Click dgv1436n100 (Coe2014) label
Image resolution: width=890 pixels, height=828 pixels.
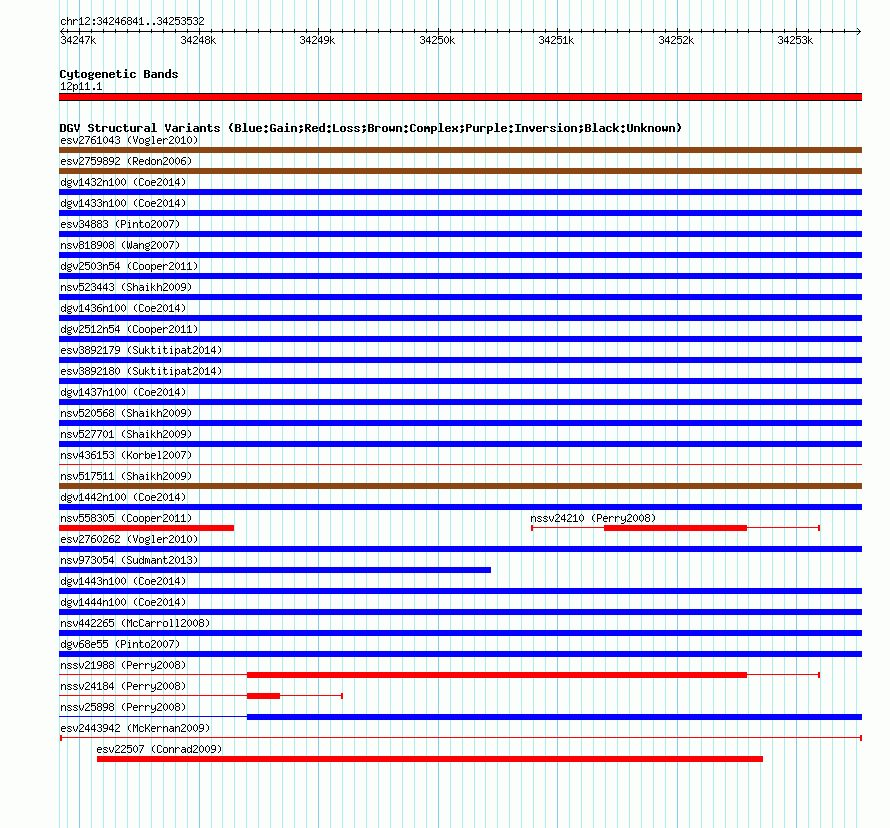click(x=123, y=308)
